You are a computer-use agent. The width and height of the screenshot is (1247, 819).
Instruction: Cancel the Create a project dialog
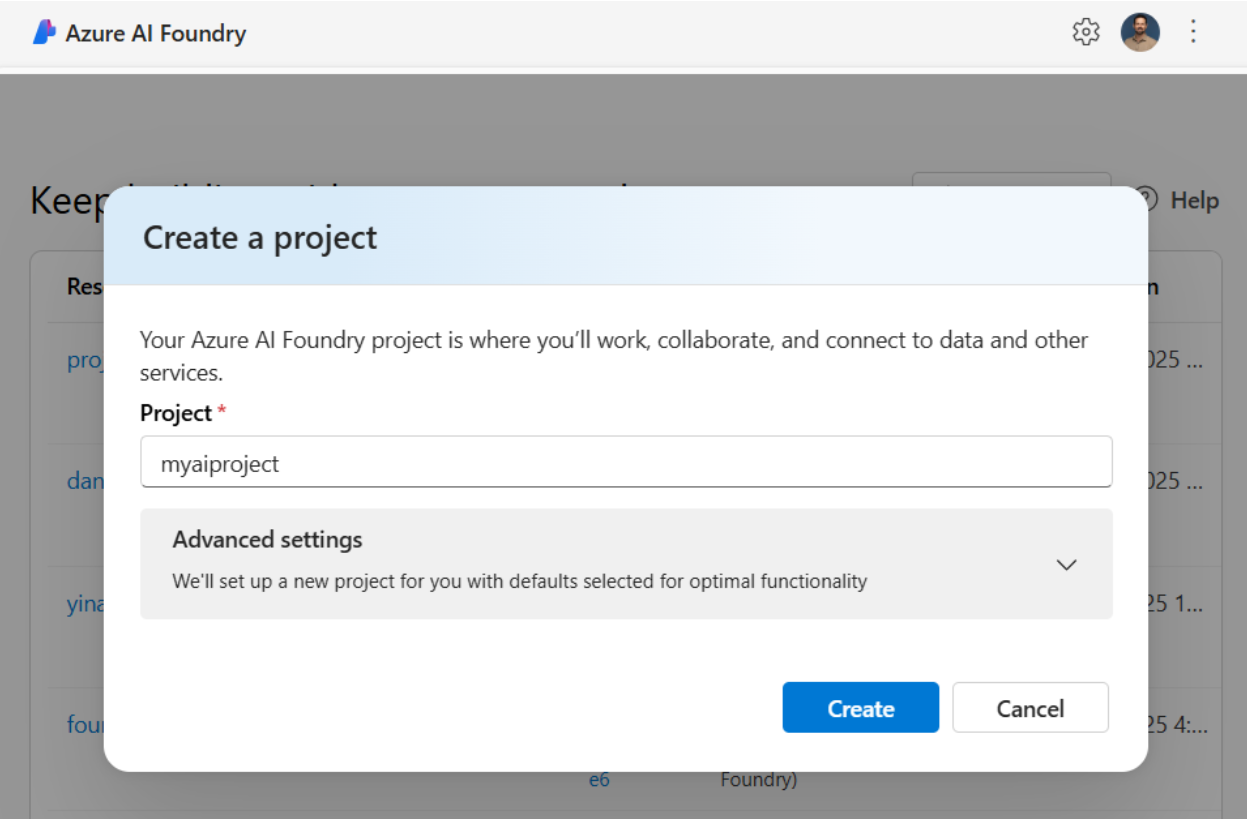click(1030, 708)
